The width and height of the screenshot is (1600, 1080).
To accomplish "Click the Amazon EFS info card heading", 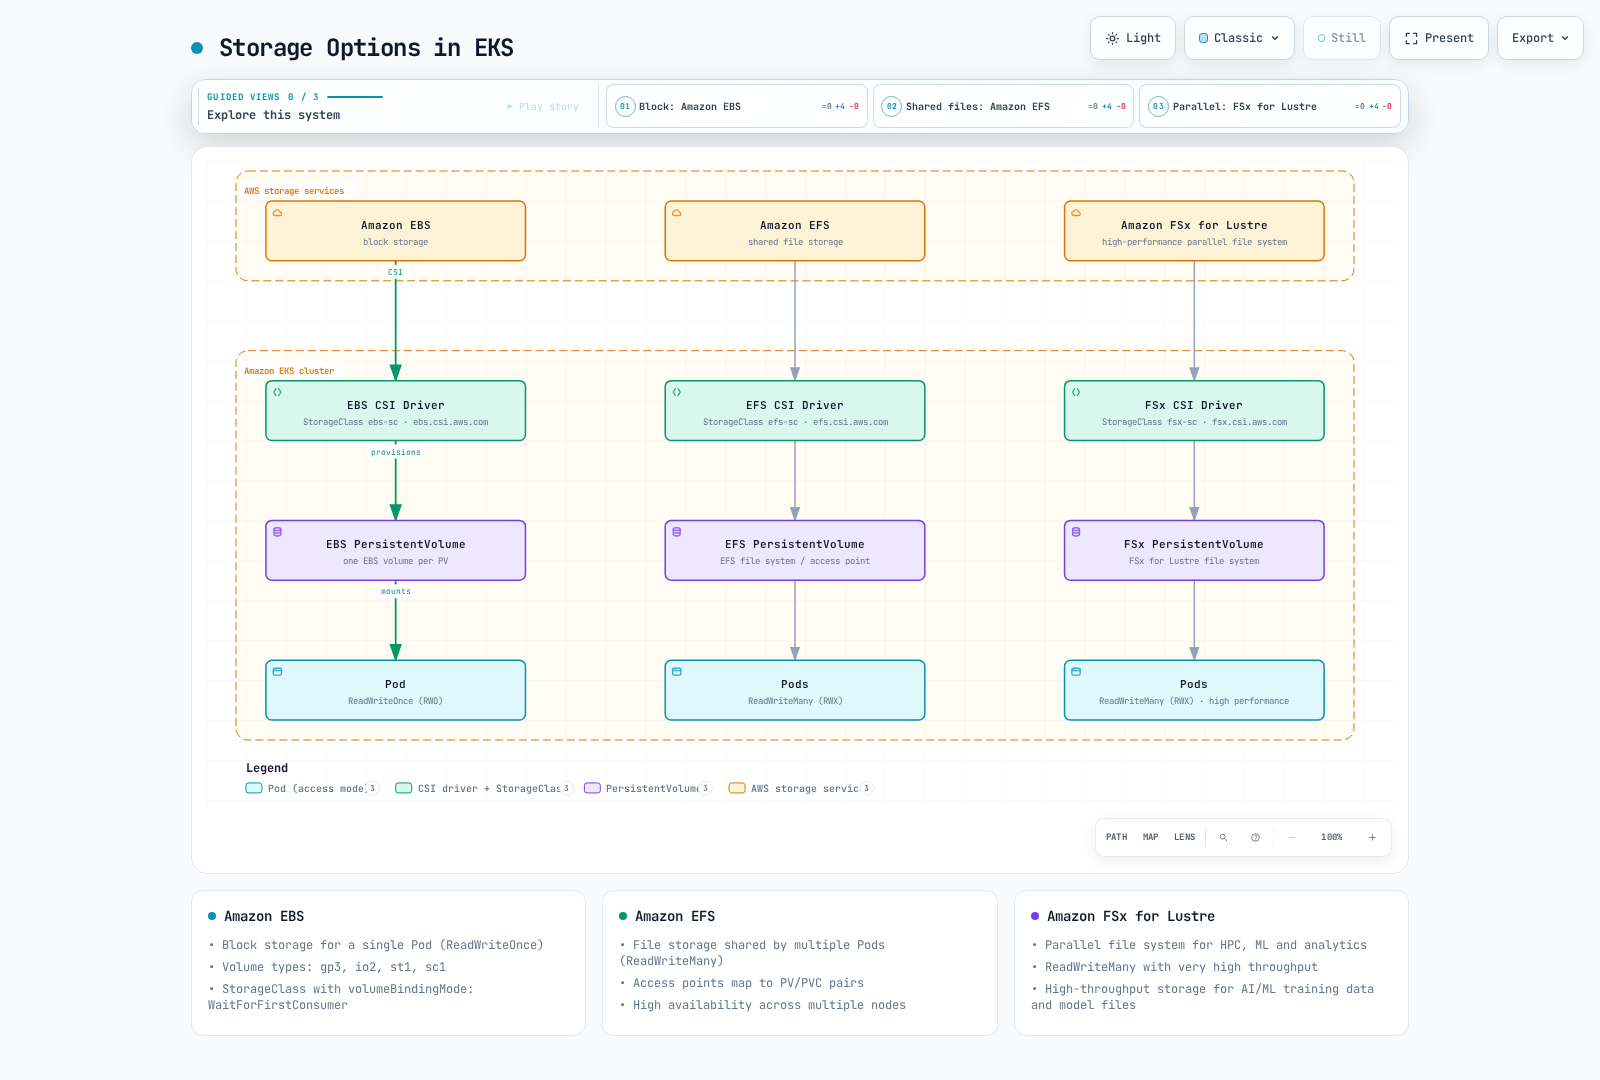I will (x=675, y=916).
